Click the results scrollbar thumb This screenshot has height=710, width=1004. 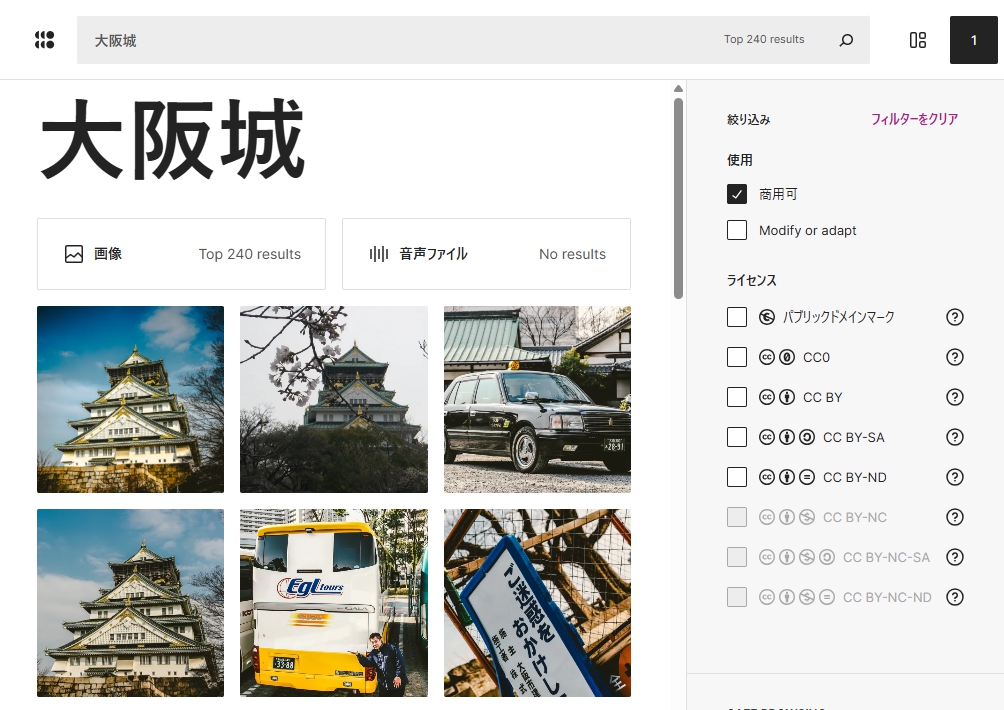tap(678, 198)
